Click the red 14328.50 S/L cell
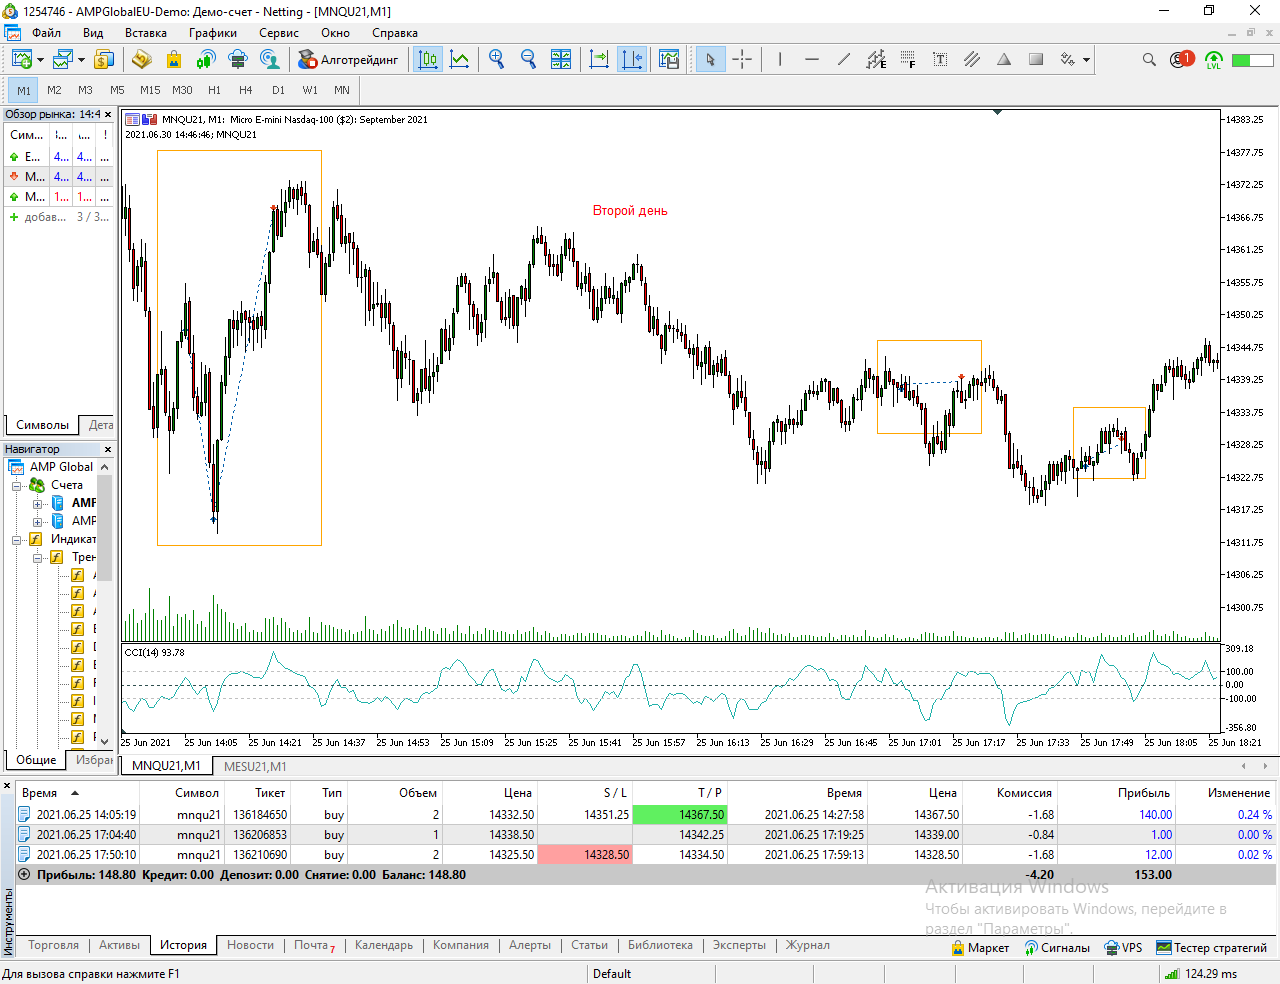Viewport: 1280px width, 984px height. pos(585,855)
